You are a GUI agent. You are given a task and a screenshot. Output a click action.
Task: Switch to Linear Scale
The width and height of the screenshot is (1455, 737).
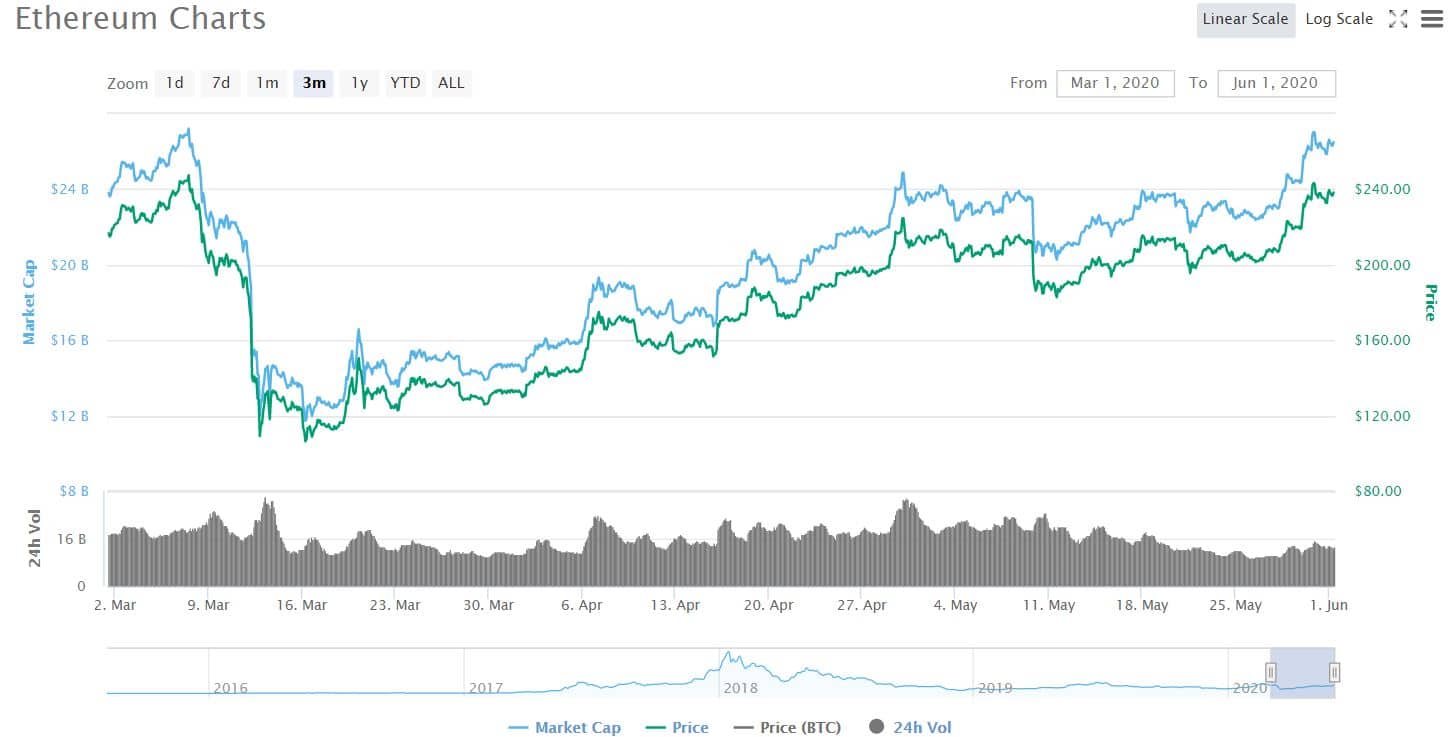[x=1246, y=19]
